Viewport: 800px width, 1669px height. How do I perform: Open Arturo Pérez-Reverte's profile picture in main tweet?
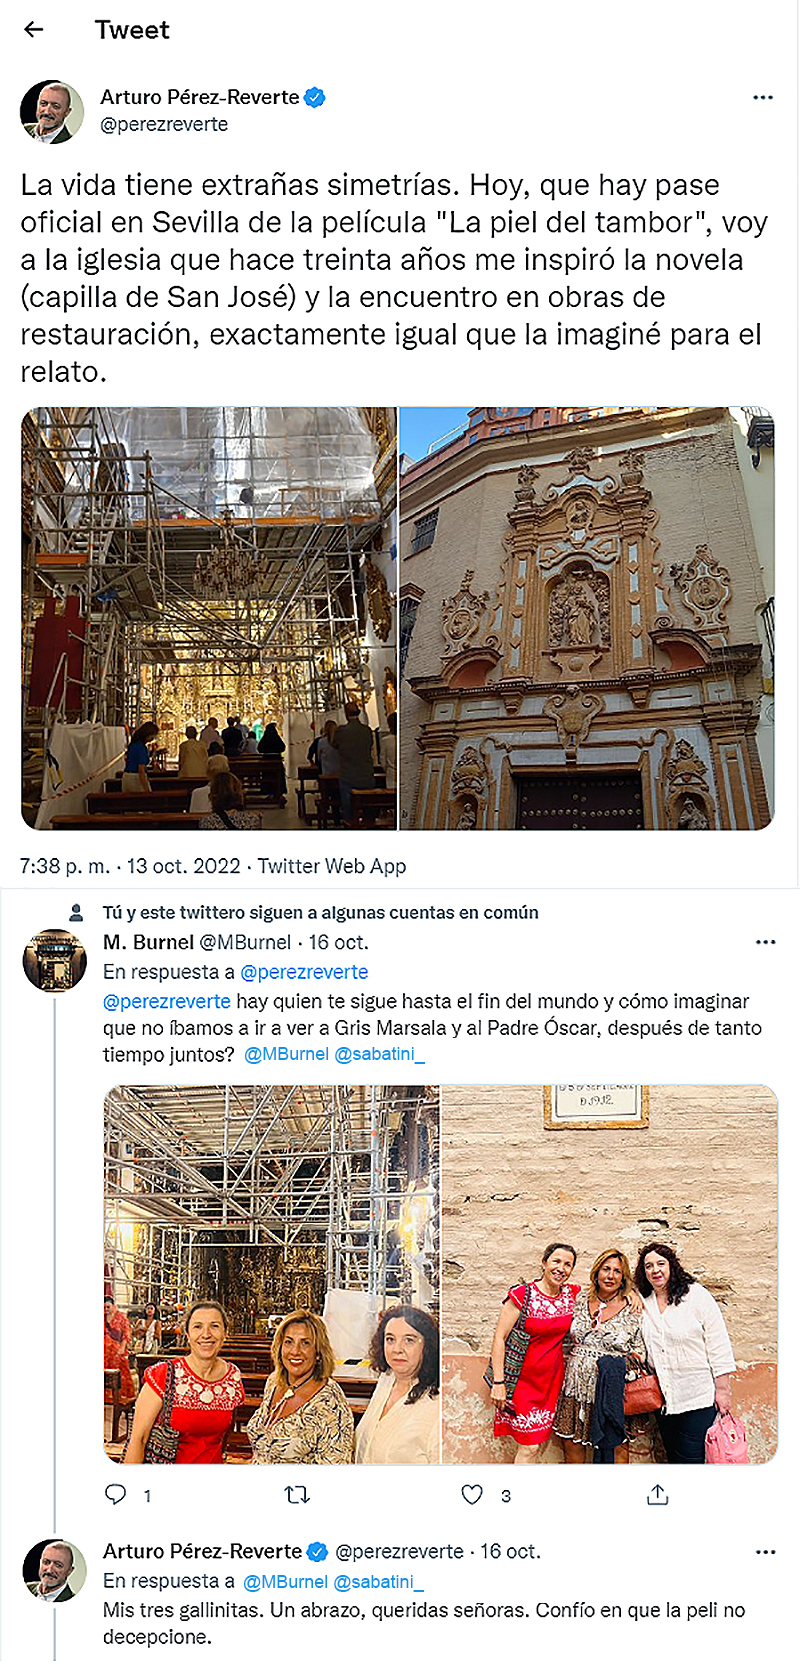[x=52, y=112]
